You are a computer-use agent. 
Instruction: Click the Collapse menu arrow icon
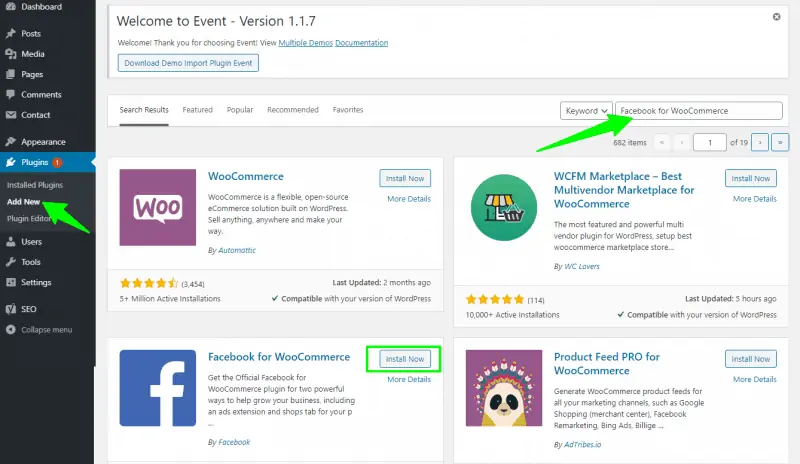pyautogui.click(x=11, y=330)
